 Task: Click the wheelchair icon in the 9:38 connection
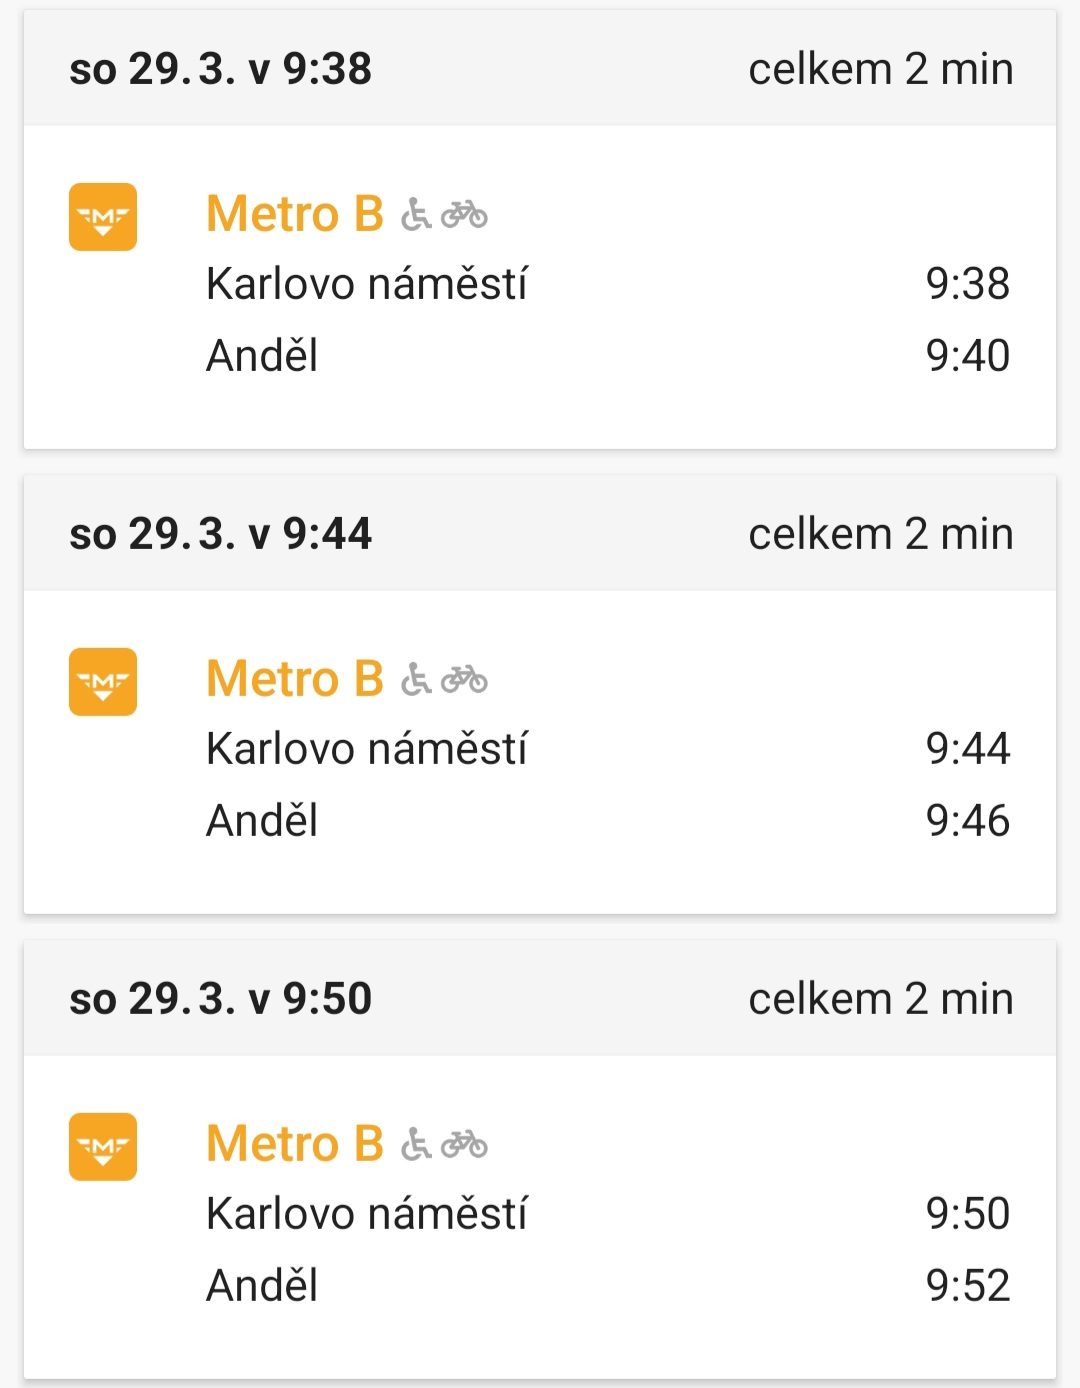click(416, 215)
